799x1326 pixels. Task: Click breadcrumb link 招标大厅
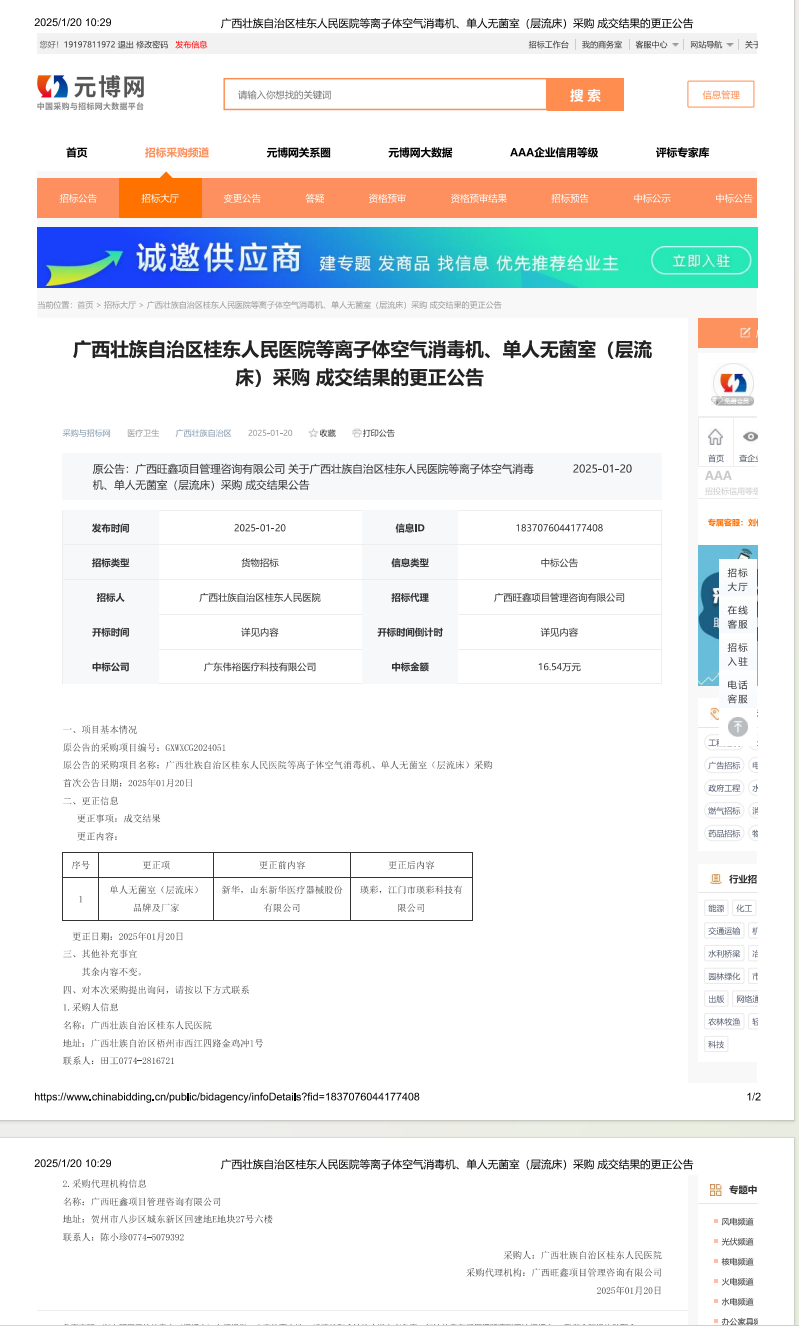click(120, 305)
